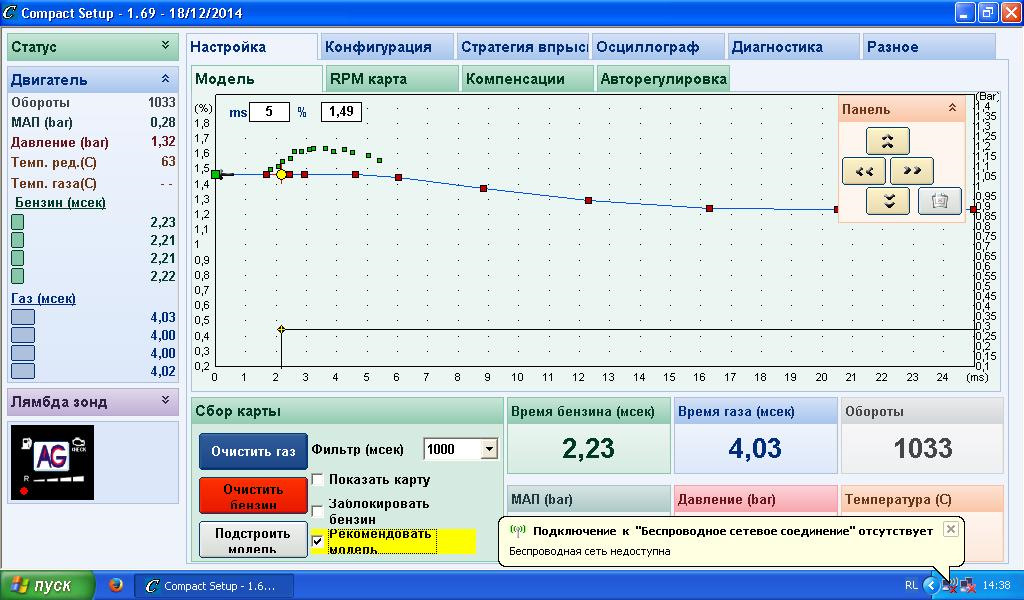Click the double left-arrow button in Панель
Viewport: 1024px width, 600px height.
[864, 171]
